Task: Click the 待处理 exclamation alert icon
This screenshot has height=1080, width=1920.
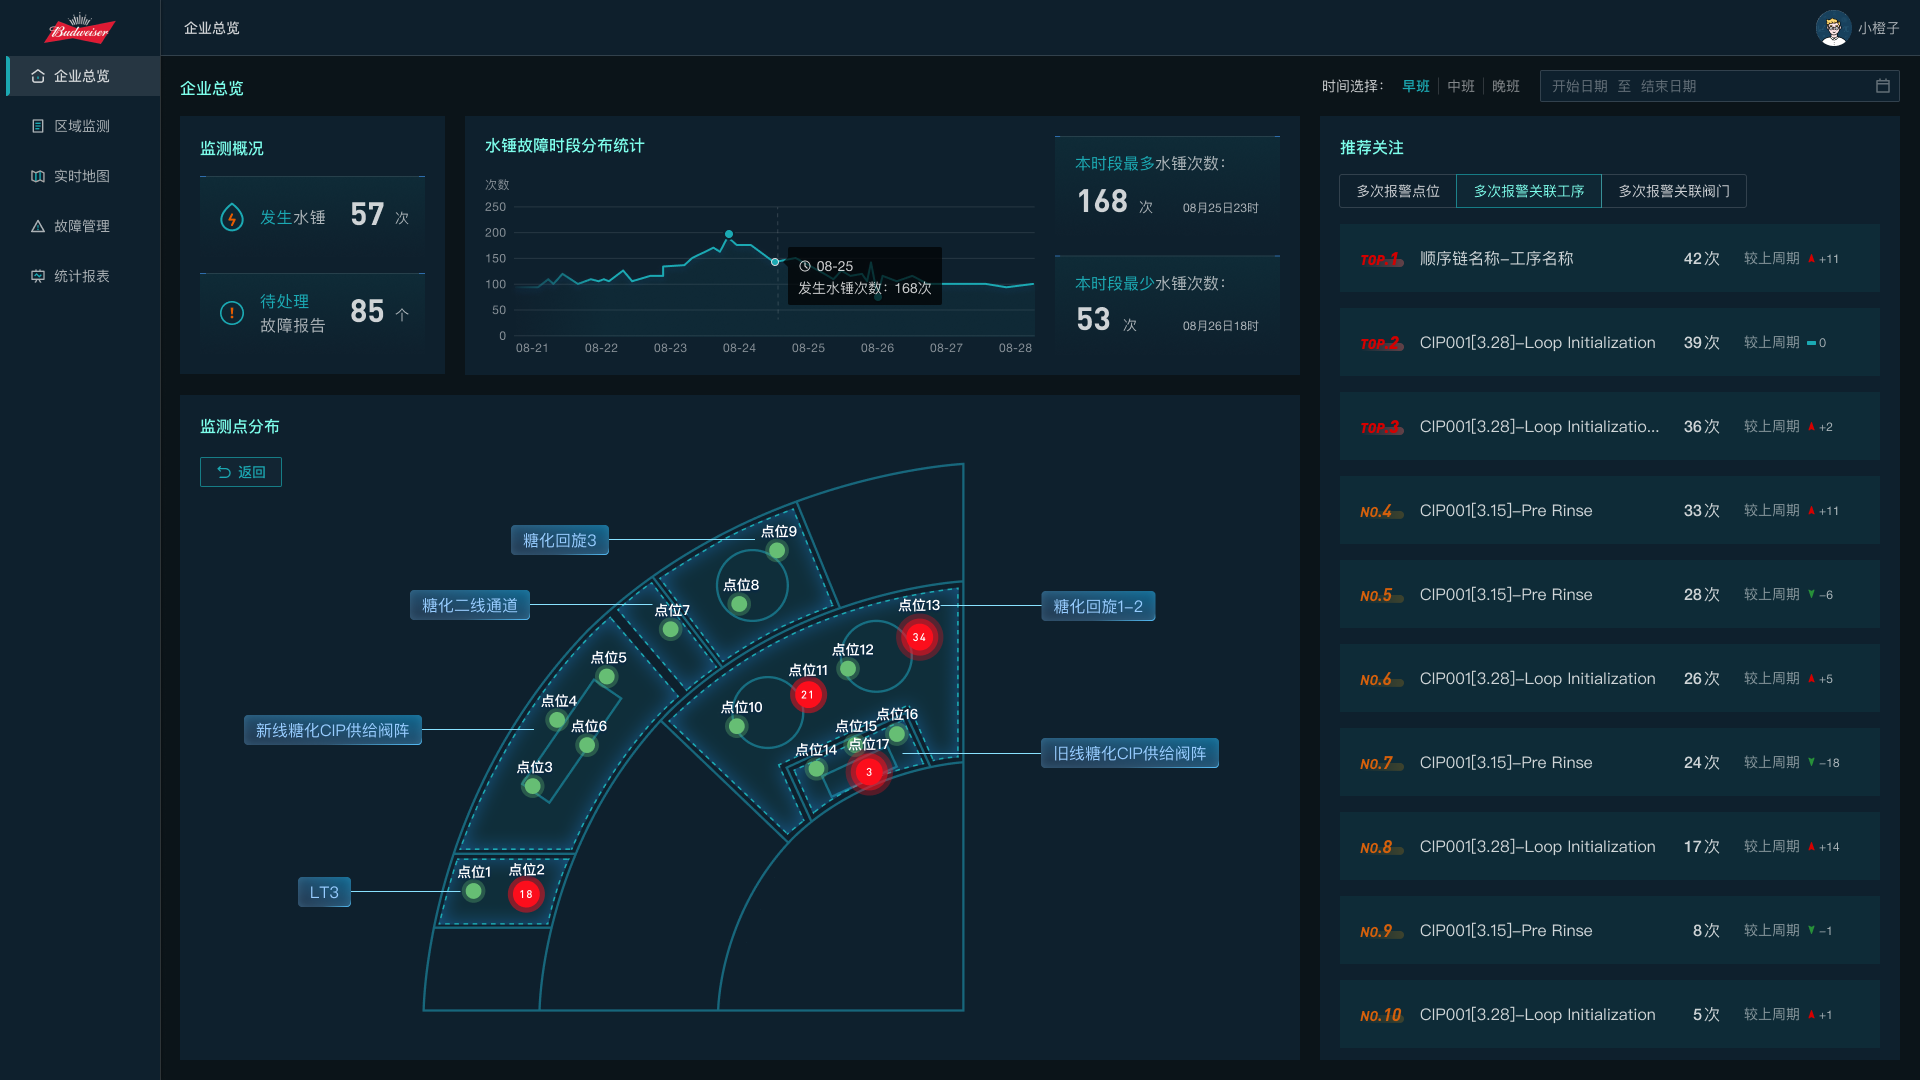Action: (x=232, y=313)
